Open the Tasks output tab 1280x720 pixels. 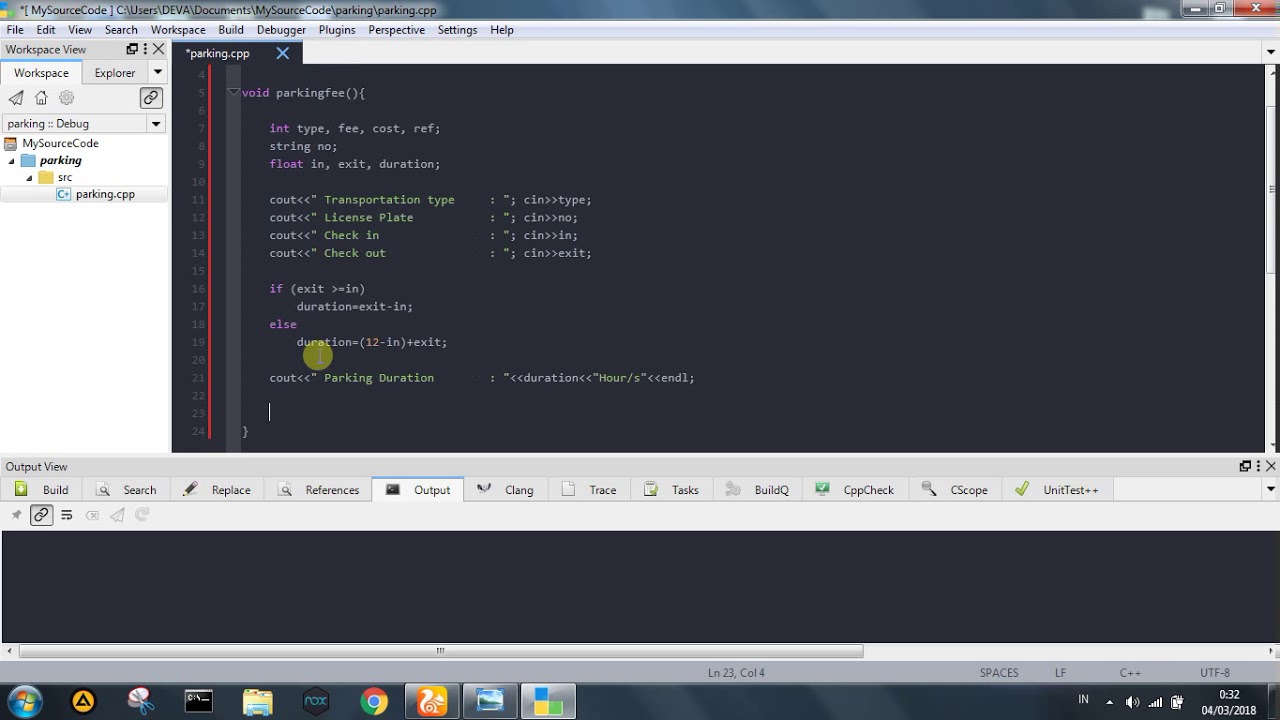click(x=672, y=490)
